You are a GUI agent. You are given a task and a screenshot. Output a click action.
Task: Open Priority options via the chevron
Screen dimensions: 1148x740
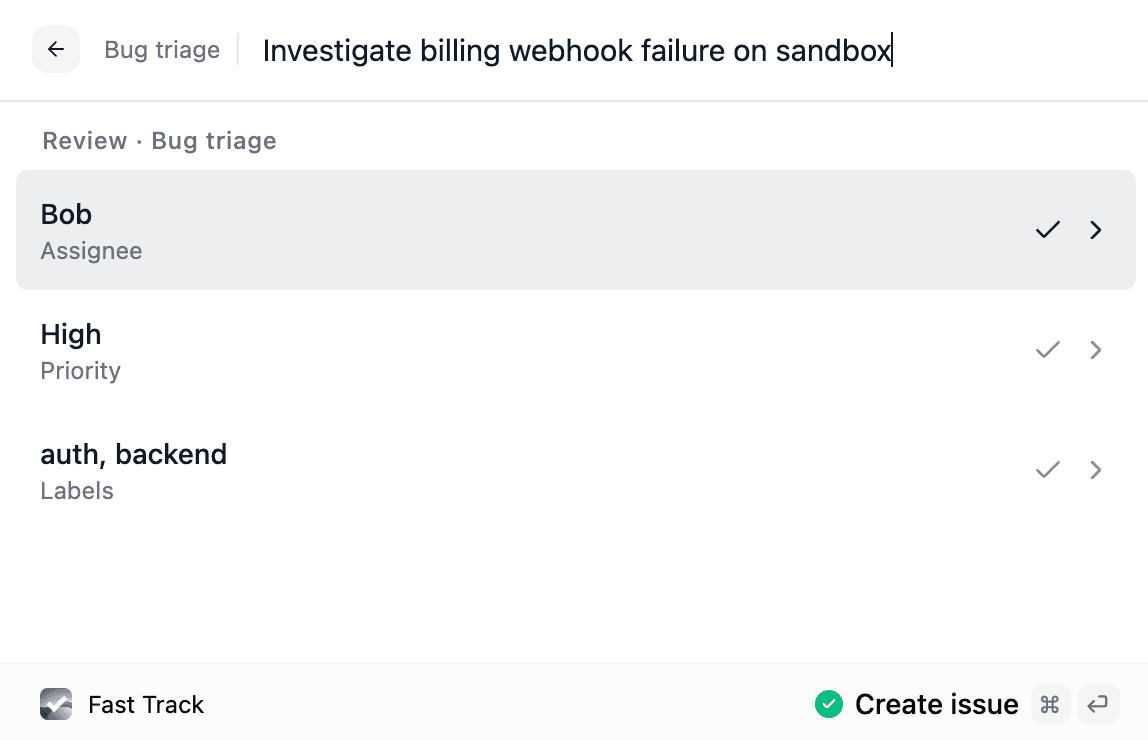coord(1095,350)
